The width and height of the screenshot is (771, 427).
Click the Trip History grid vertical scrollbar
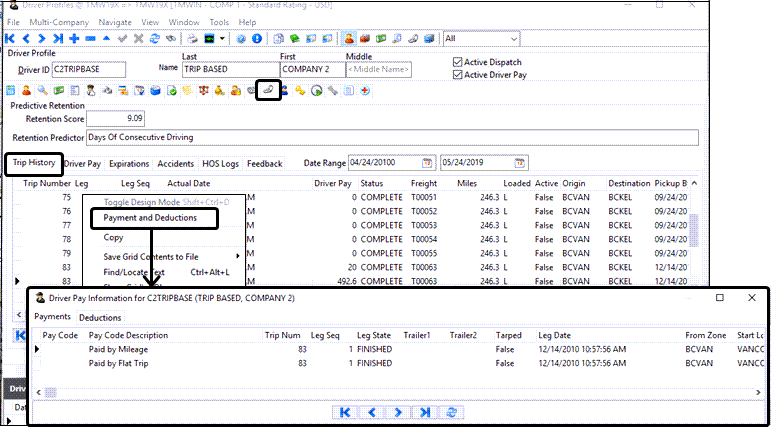tap(692, 230)
